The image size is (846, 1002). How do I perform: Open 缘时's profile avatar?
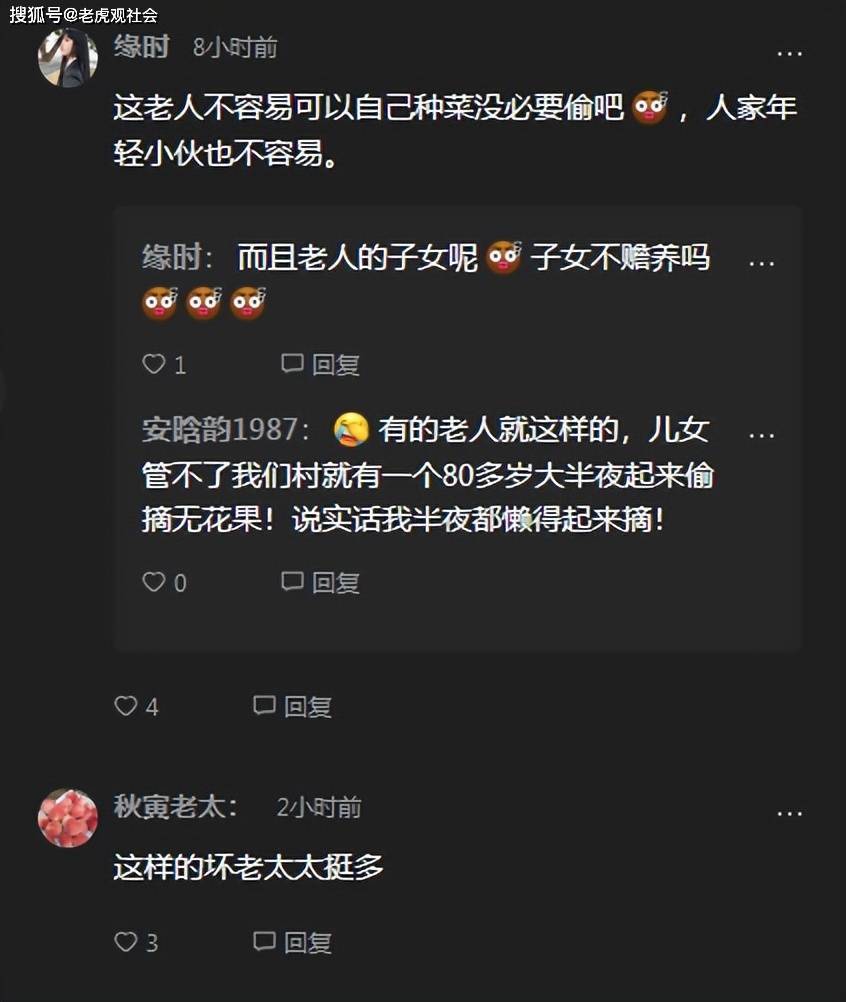click(x=68, y=58)
